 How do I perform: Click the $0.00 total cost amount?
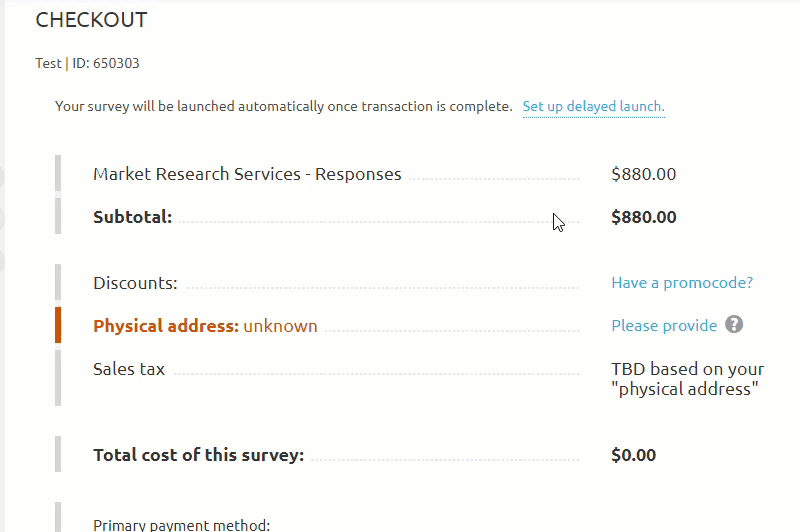633,455
